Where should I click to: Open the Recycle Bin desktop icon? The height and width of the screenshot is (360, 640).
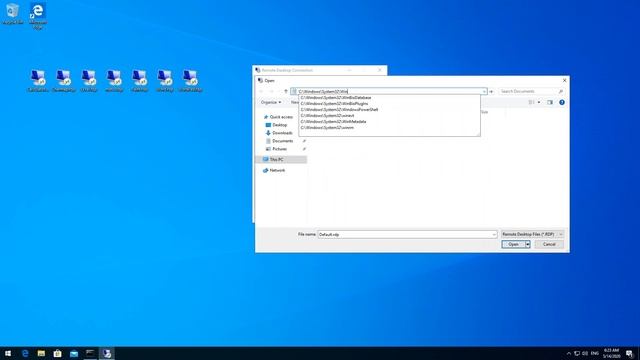tap(13, 13)
